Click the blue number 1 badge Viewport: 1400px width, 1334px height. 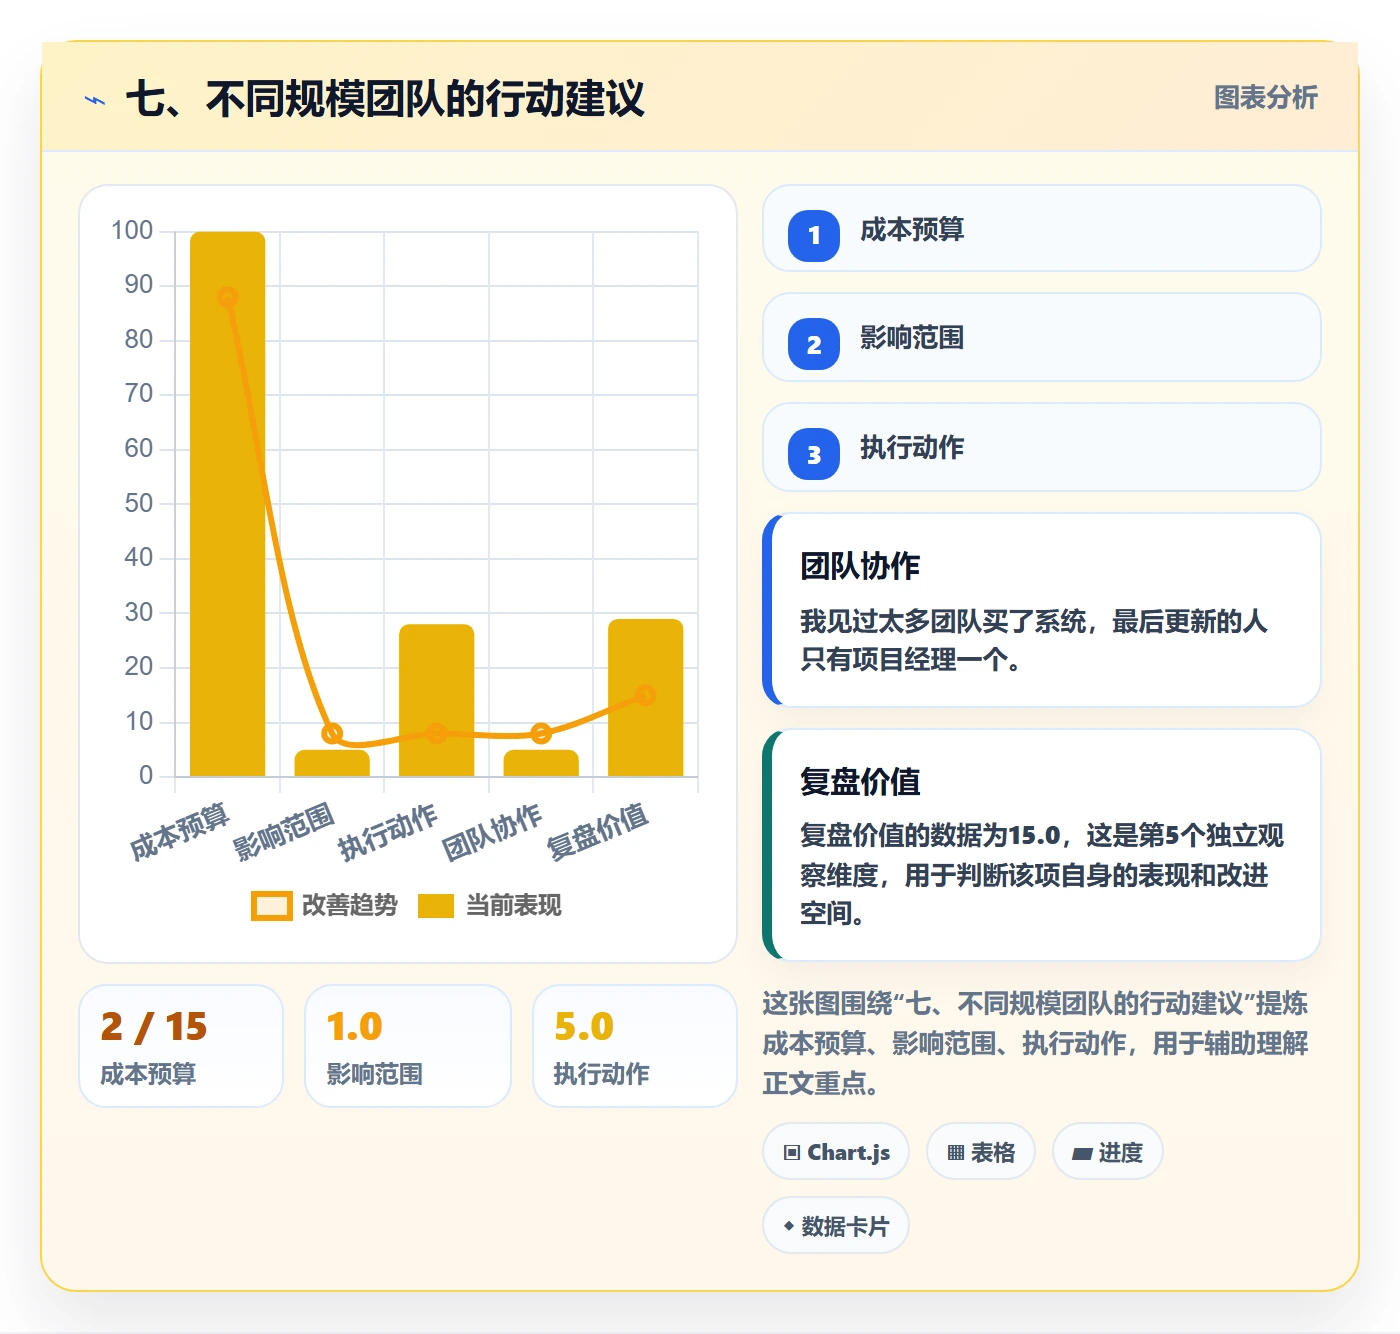[814, 236]
